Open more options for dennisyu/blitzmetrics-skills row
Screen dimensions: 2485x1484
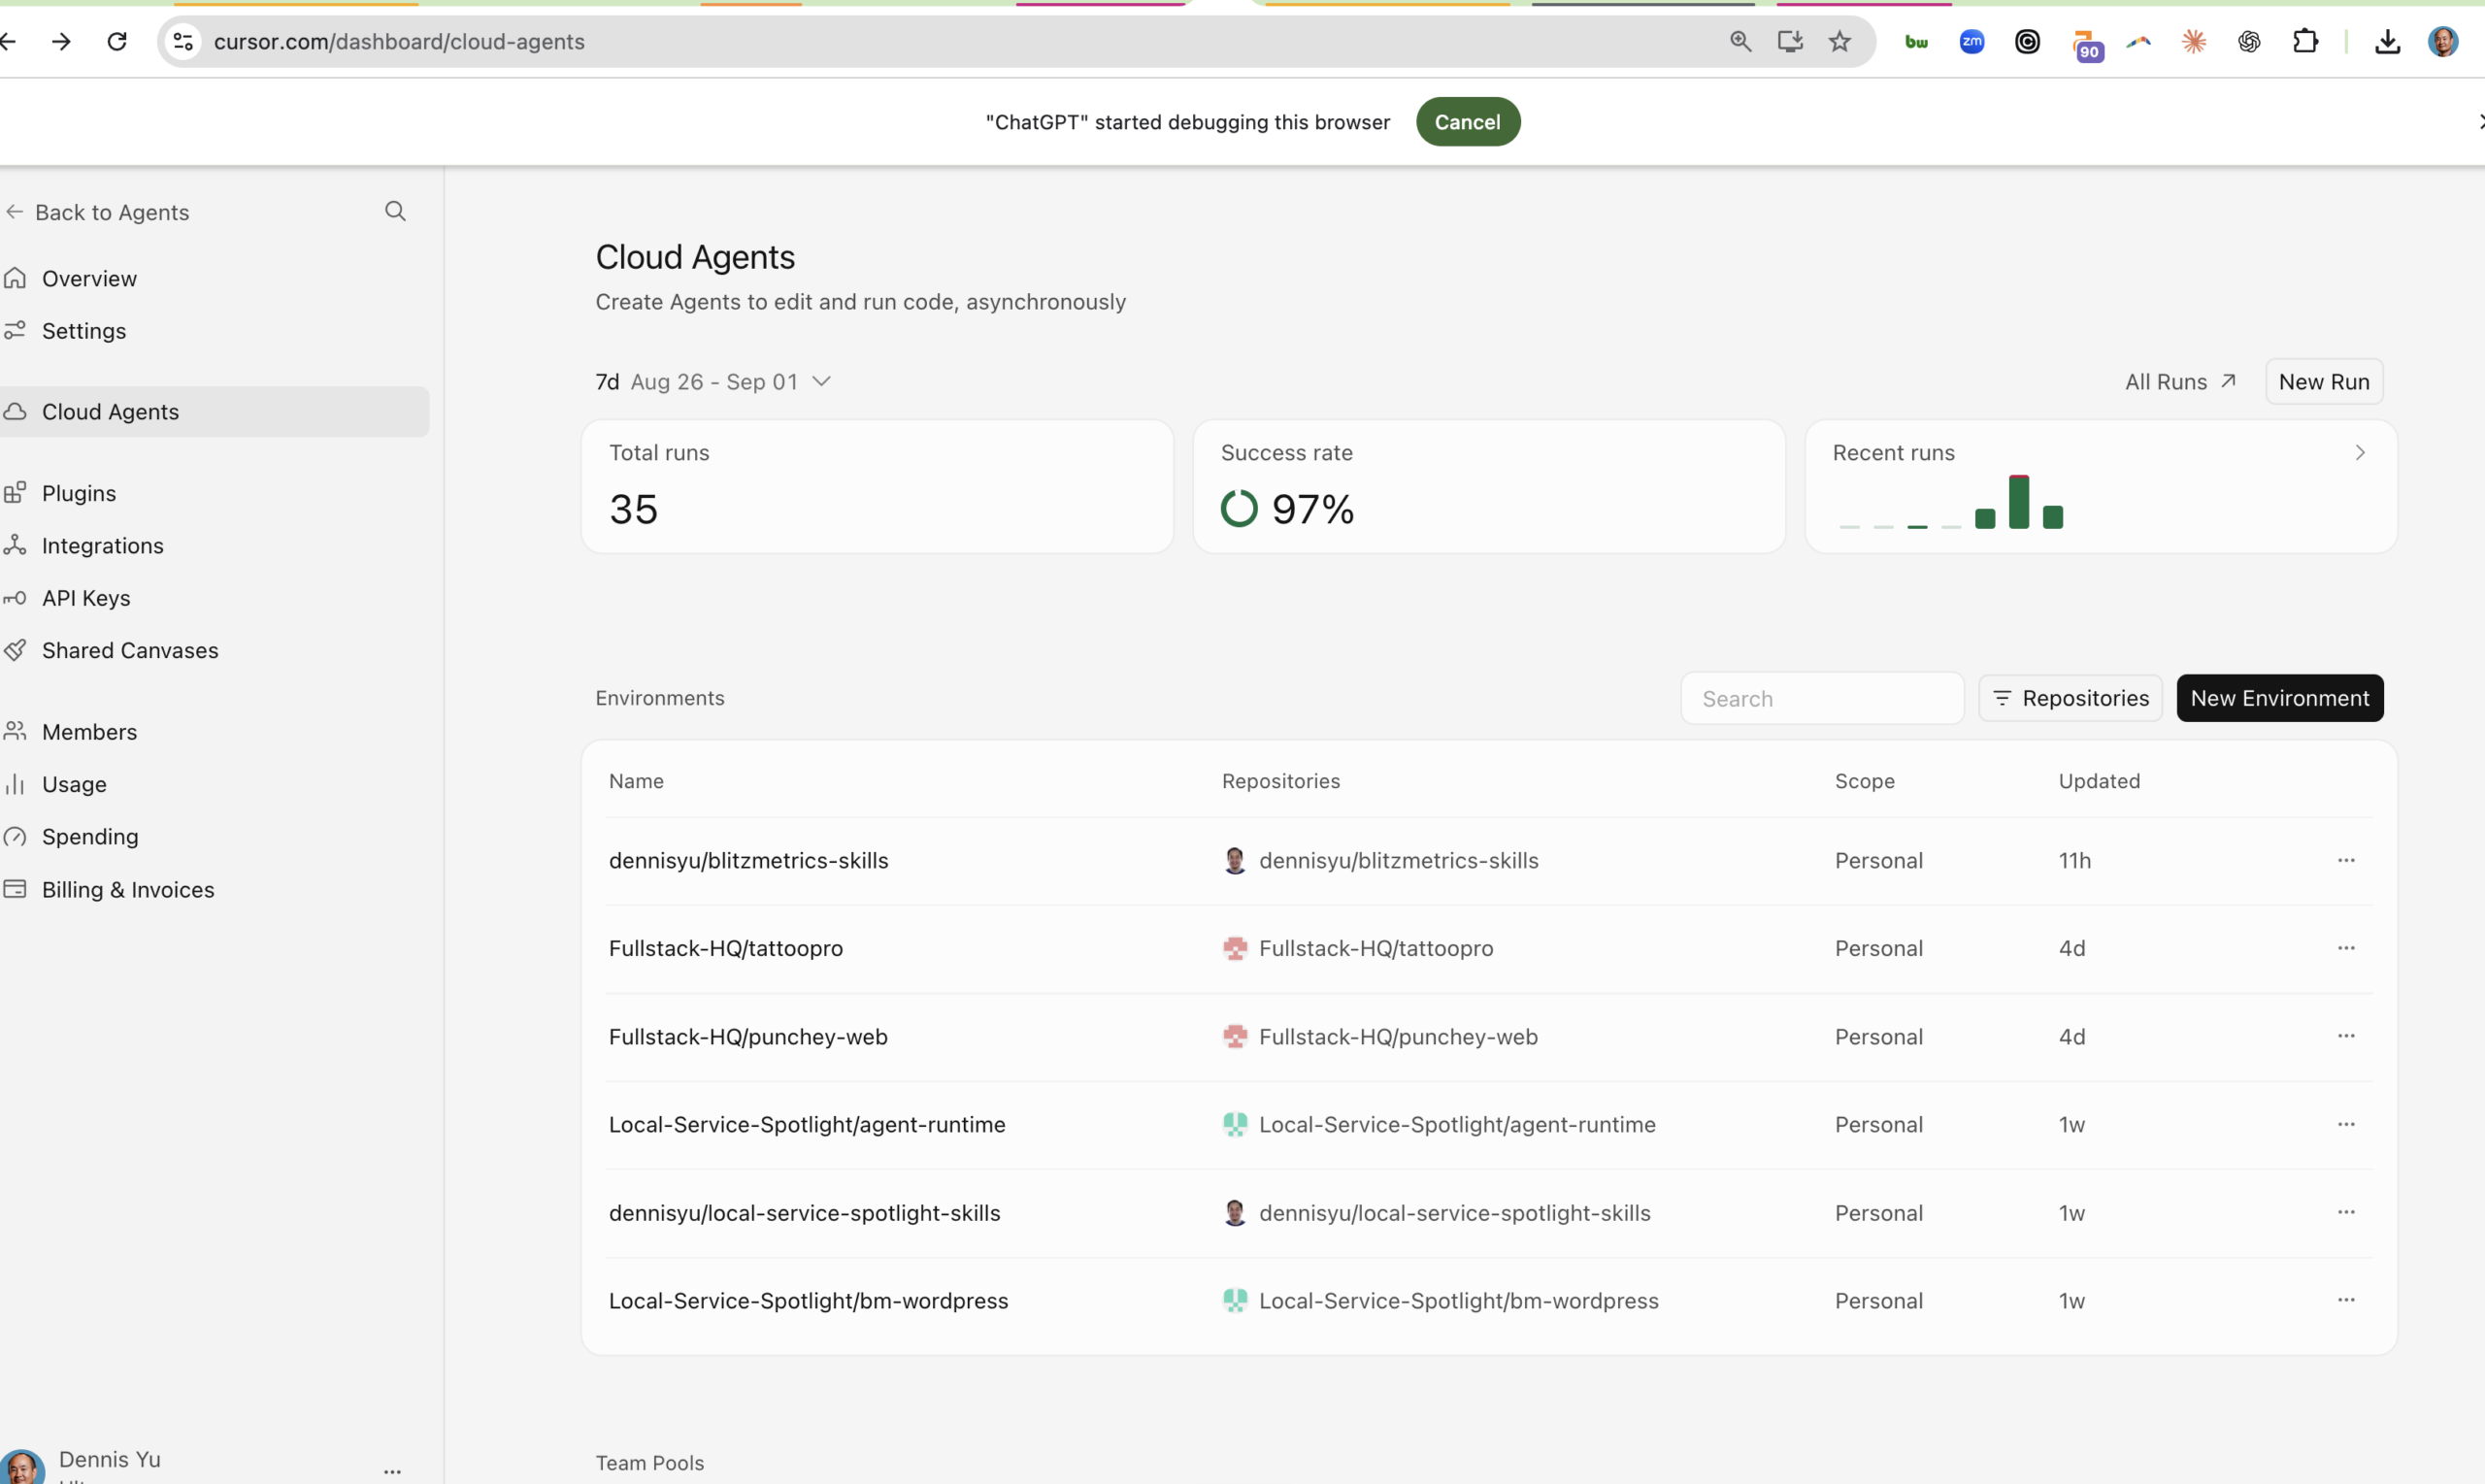[x=2345, y=860]
